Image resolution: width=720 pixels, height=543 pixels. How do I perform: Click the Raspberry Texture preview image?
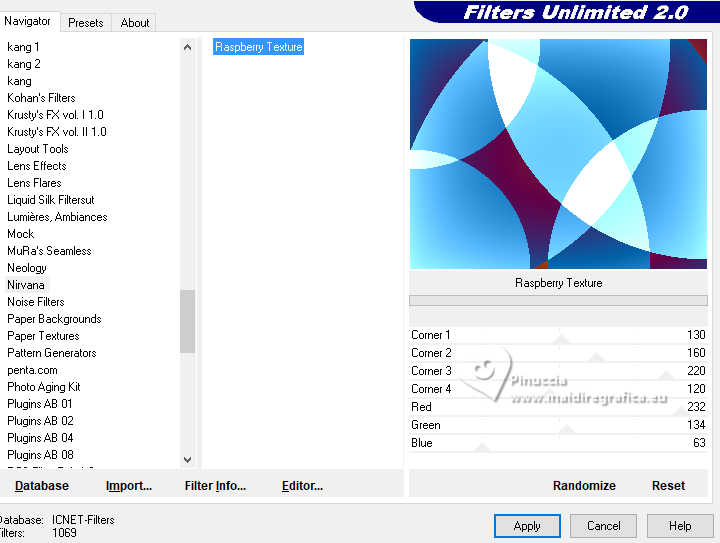click(558, 154)
